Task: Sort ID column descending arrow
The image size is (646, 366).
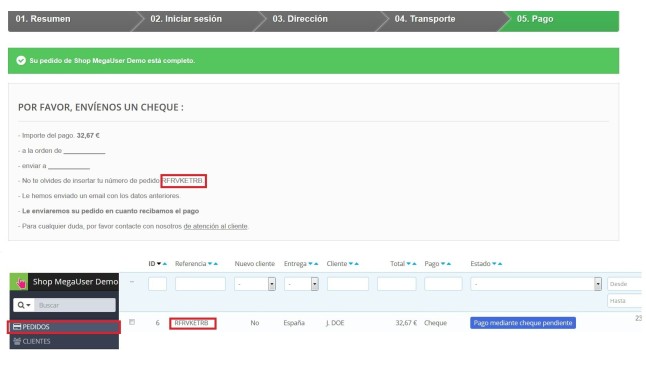Action: click(x=159, y=264)
